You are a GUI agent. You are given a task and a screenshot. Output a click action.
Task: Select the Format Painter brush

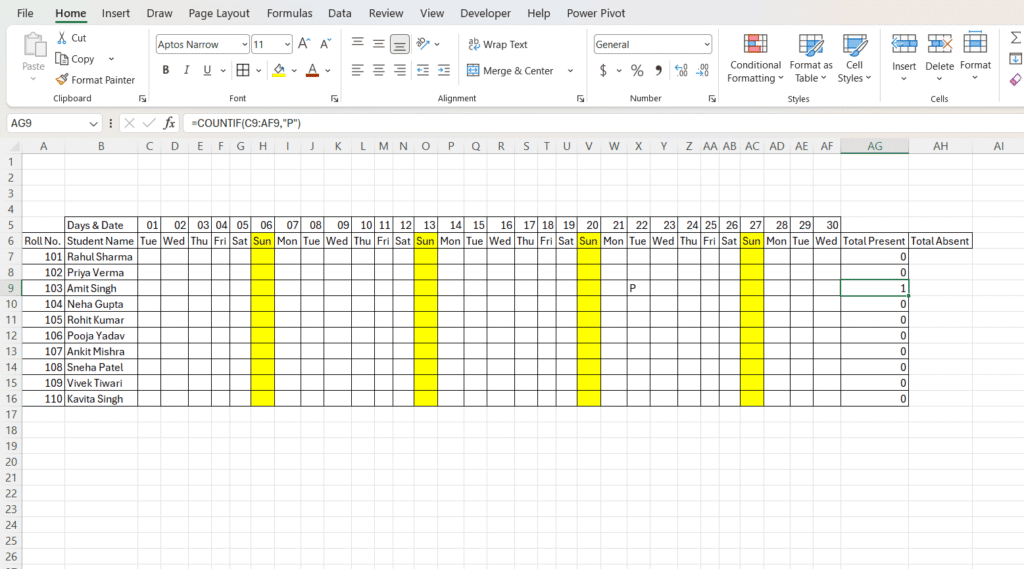[62, 80]
